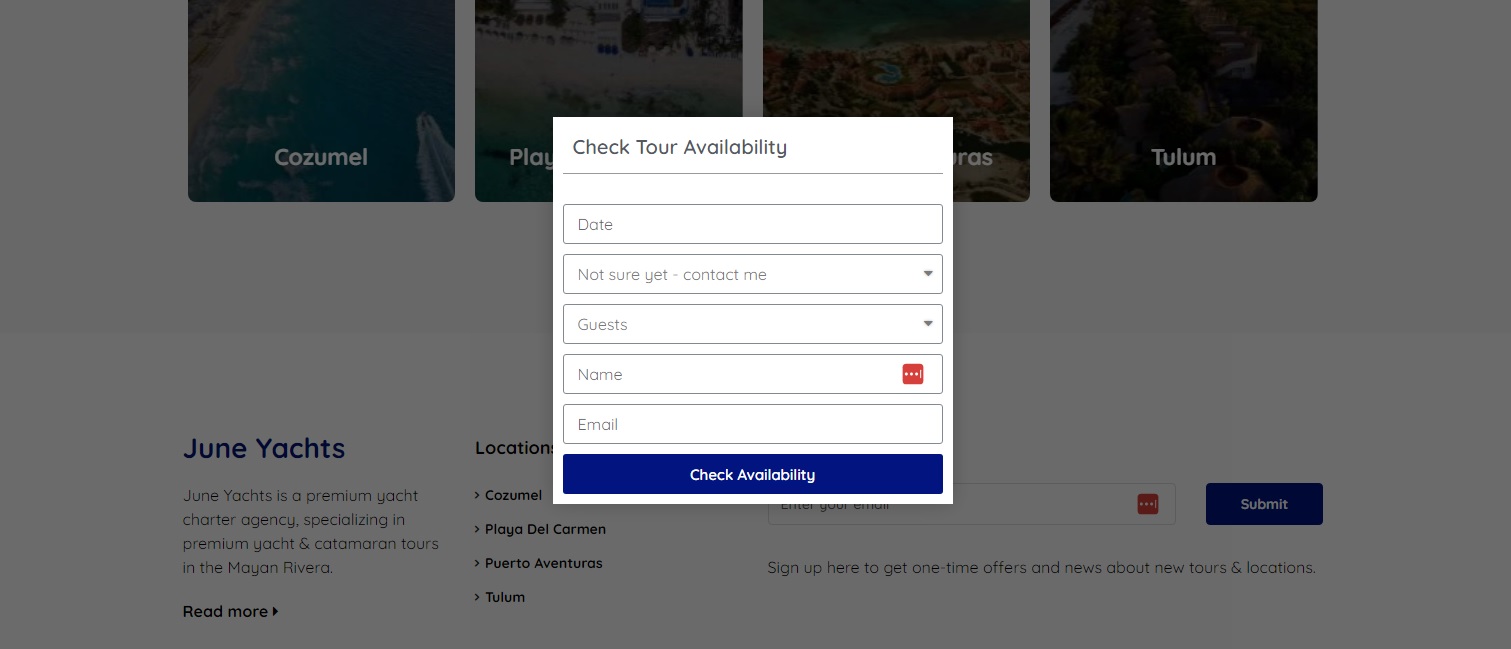Click the Email field in the modal
Image resolution: width=1511 pixels, height=649 pixels.
752,424
